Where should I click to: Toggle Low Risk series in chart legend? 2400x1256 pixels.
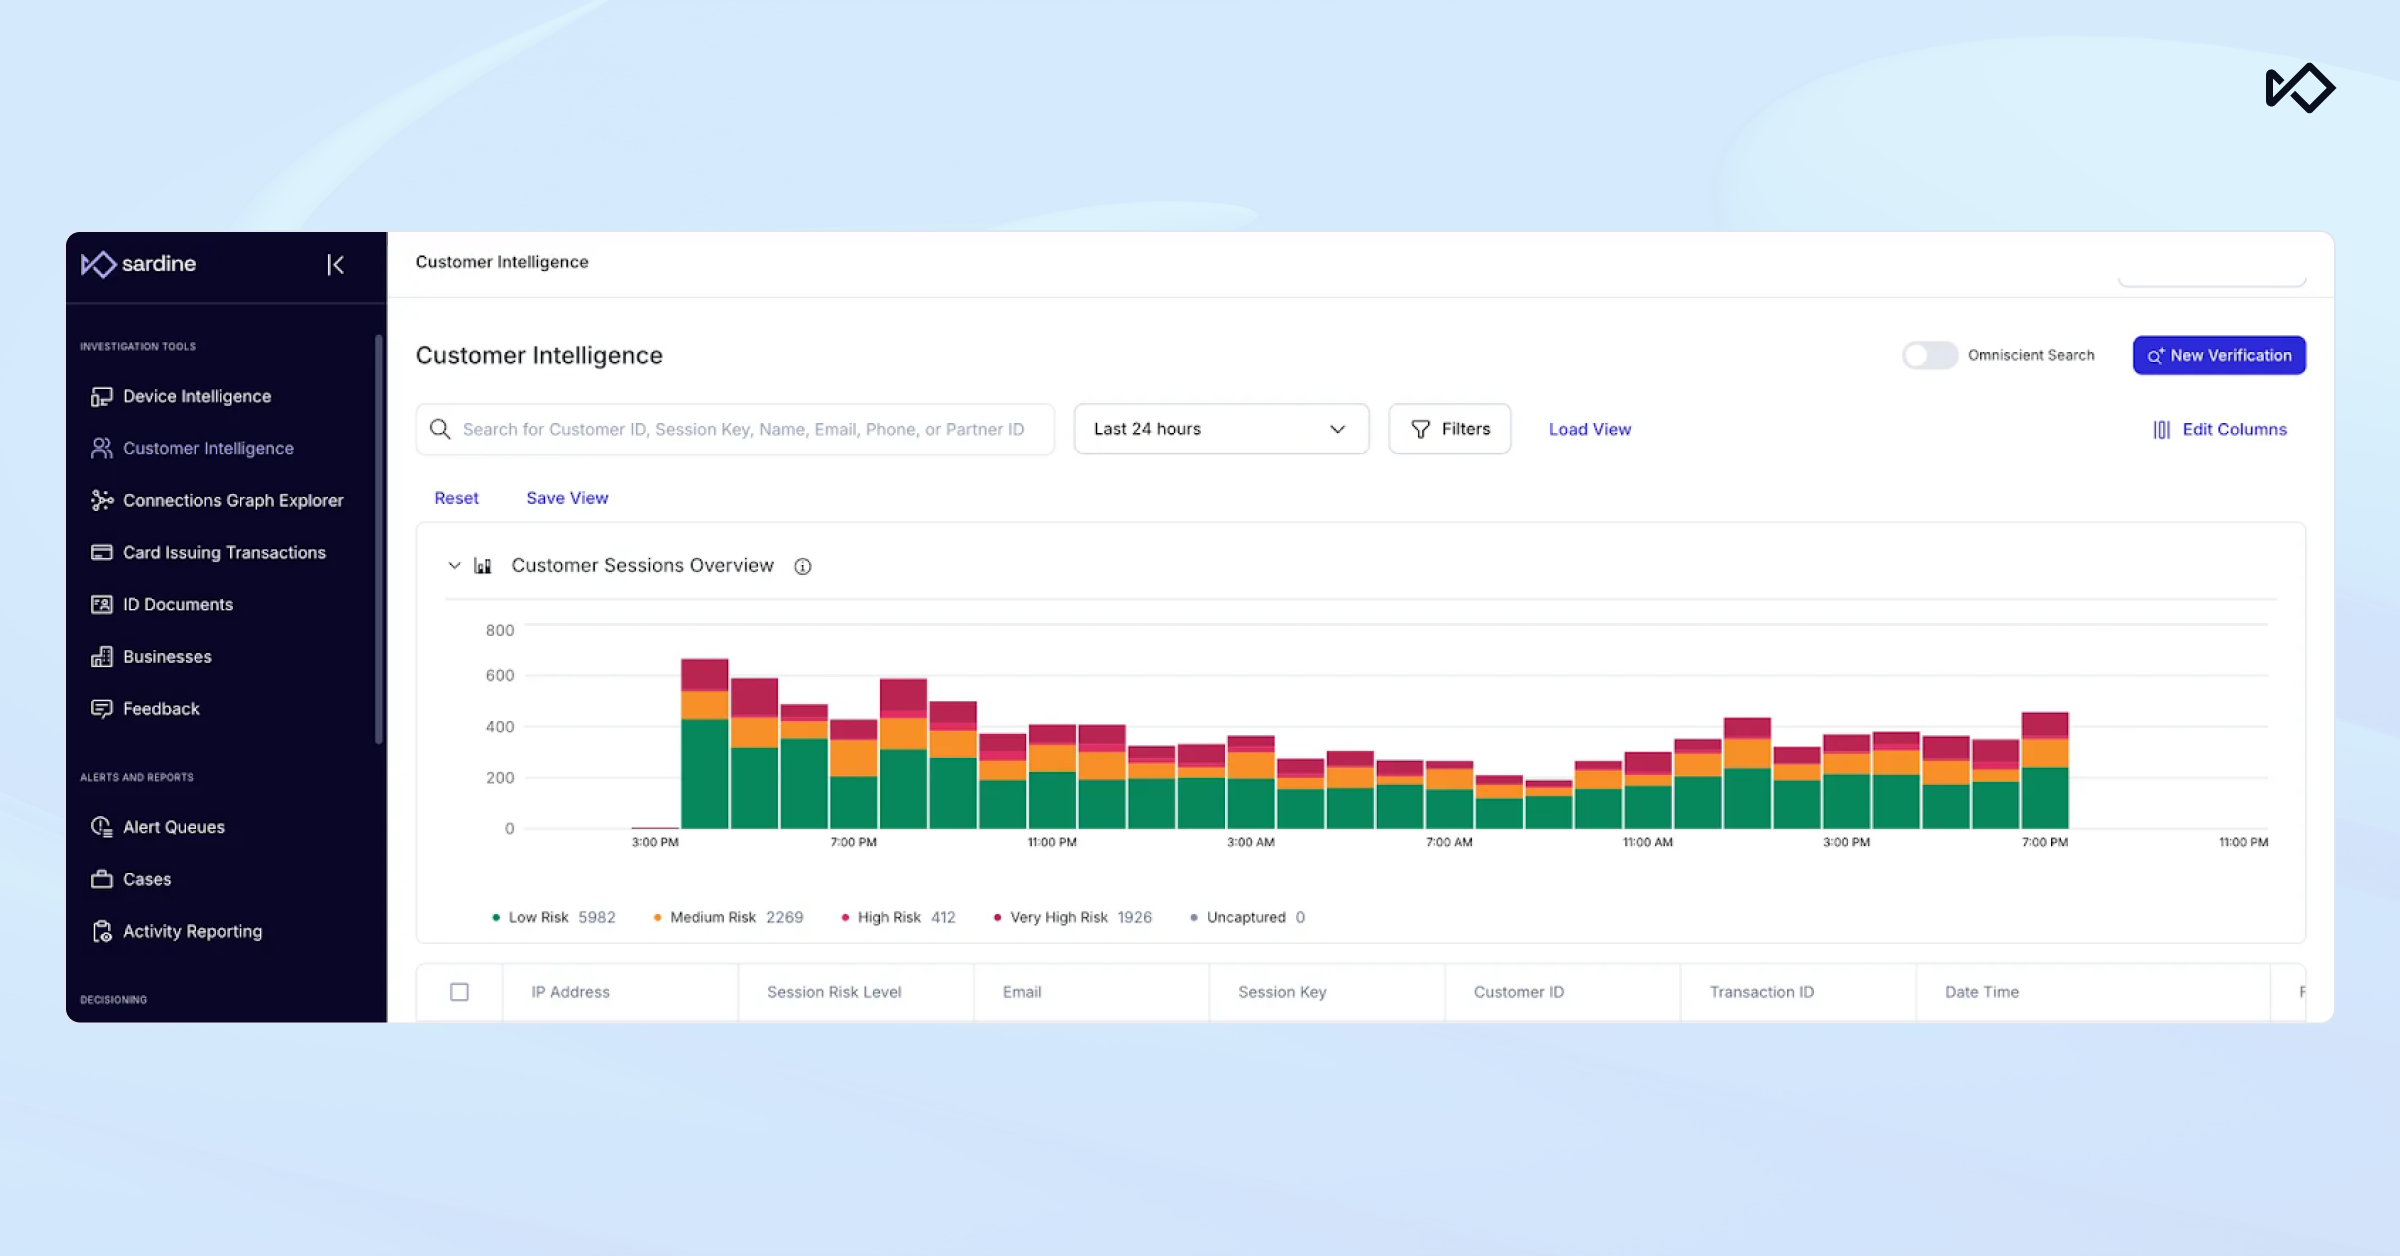coord(538,917)
